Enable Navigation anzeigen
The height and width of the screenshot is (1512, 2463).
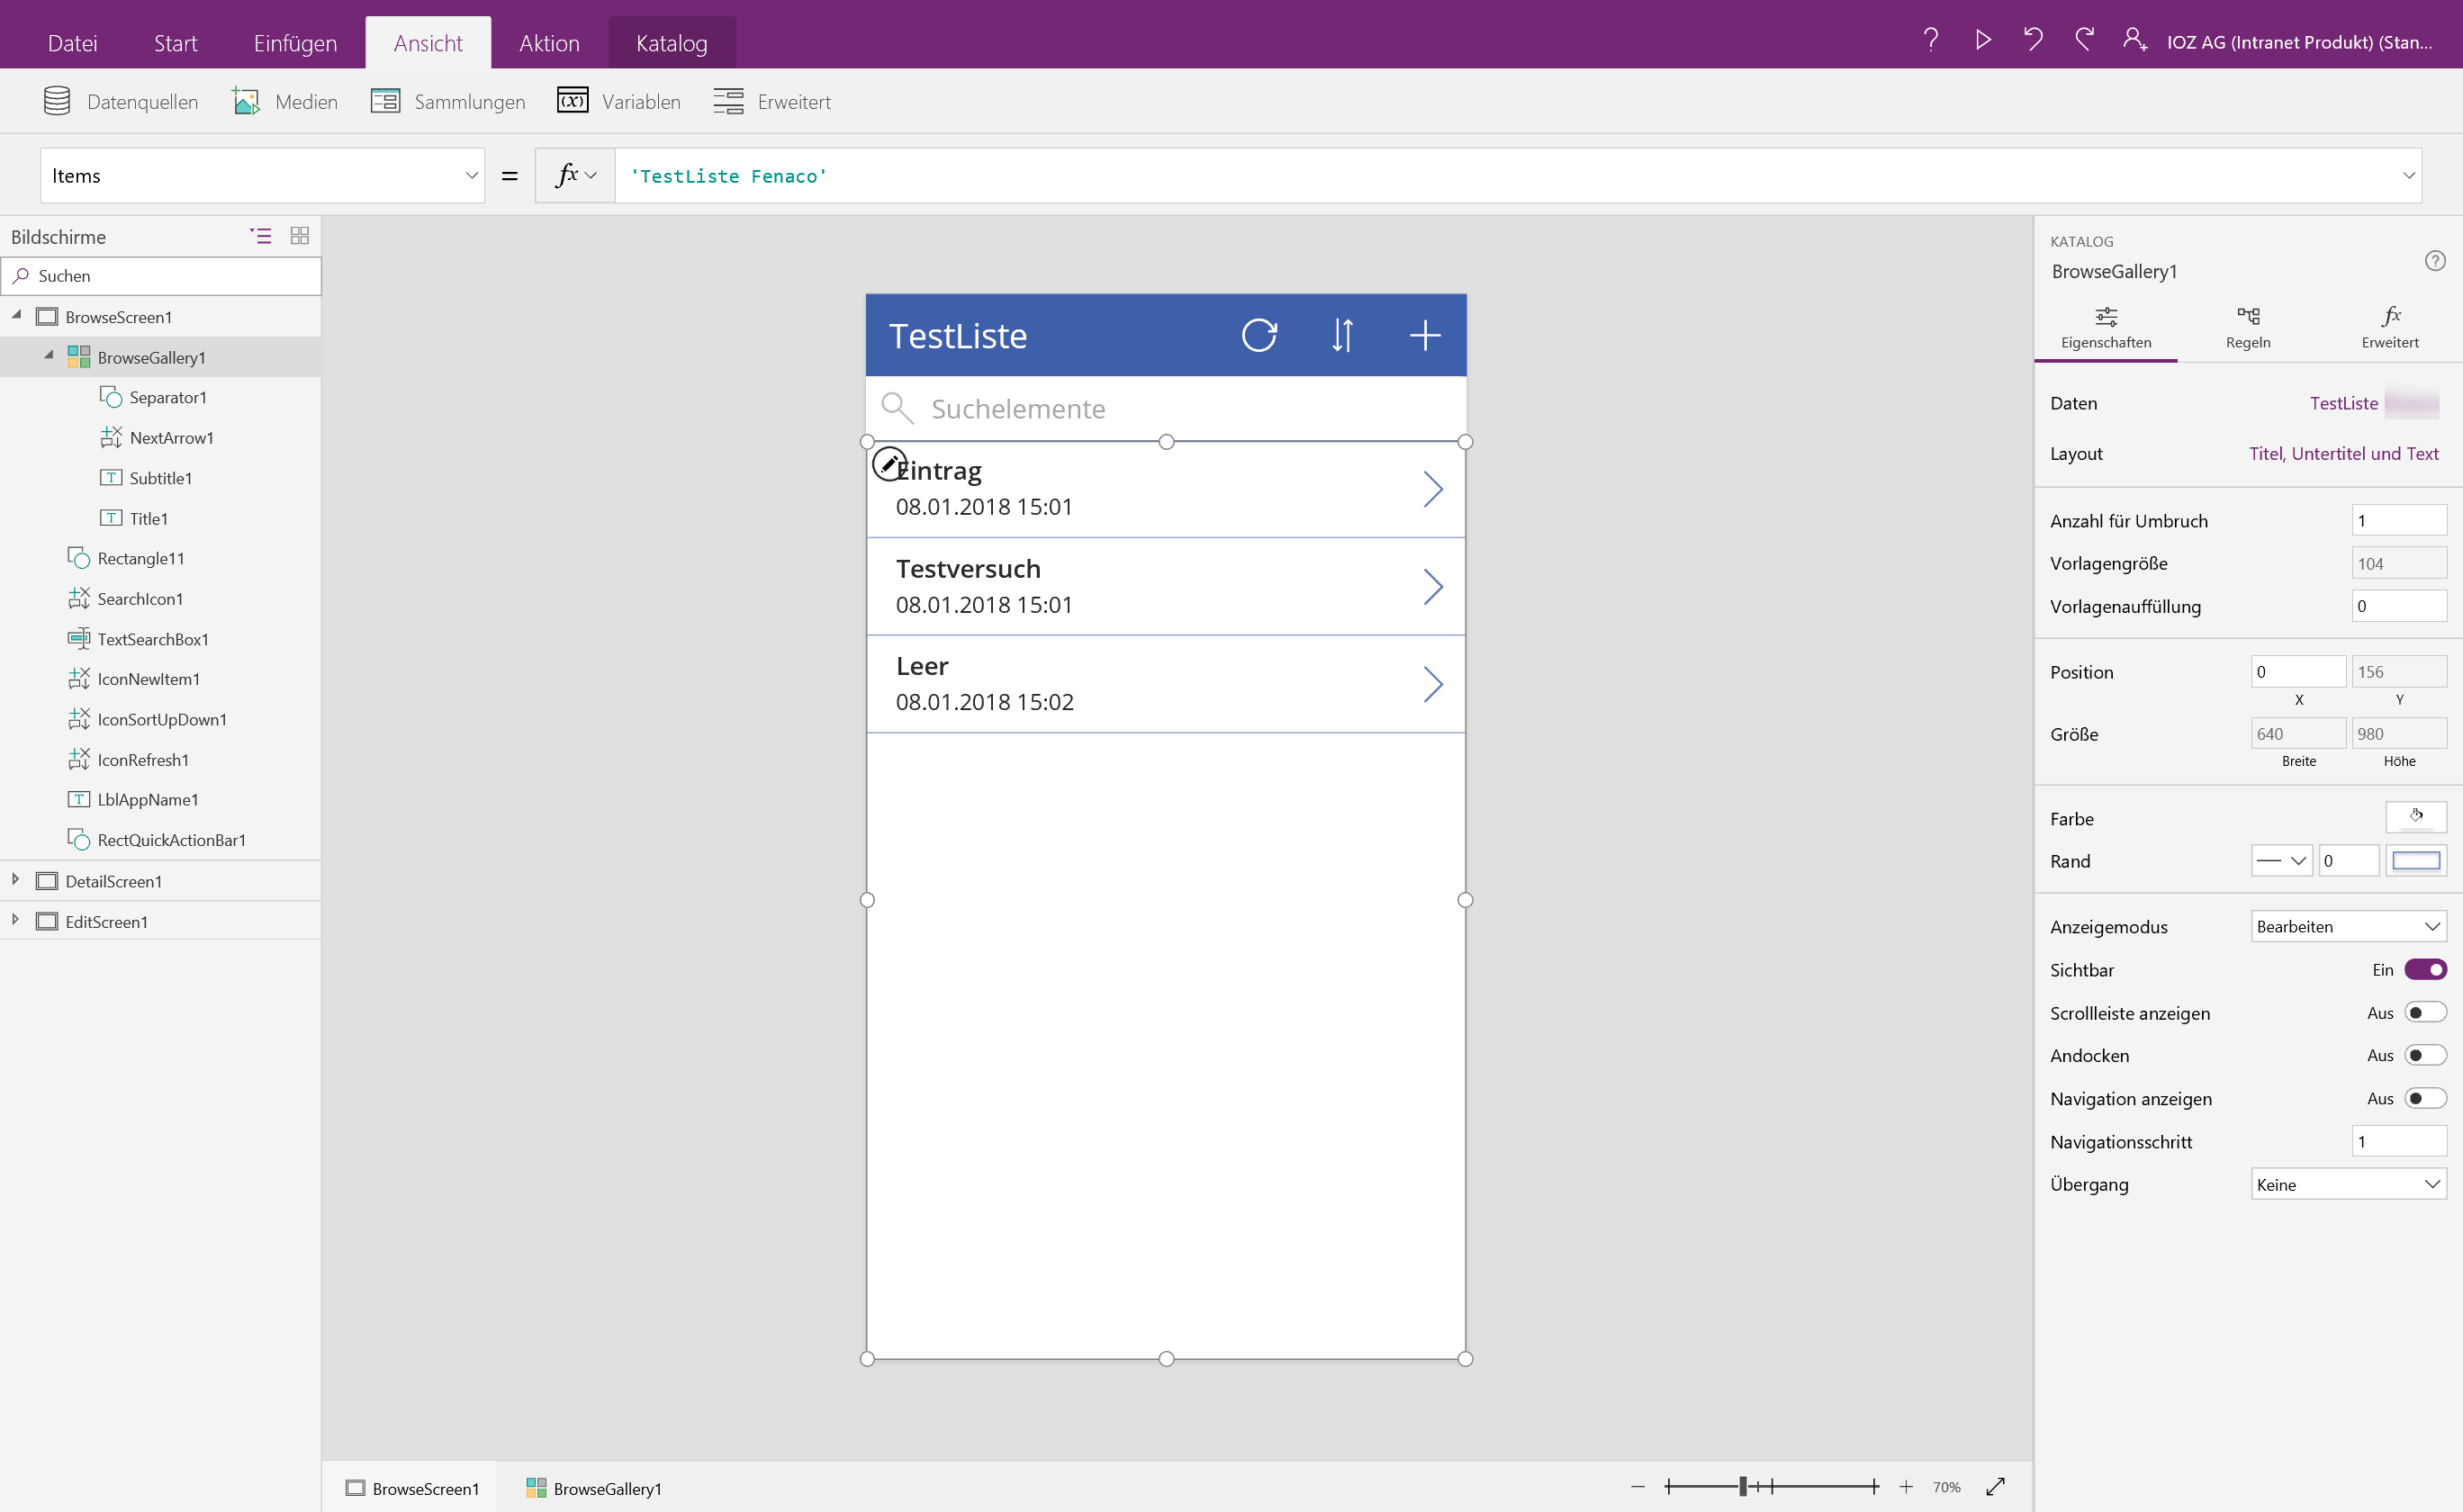[2424, 1097]
